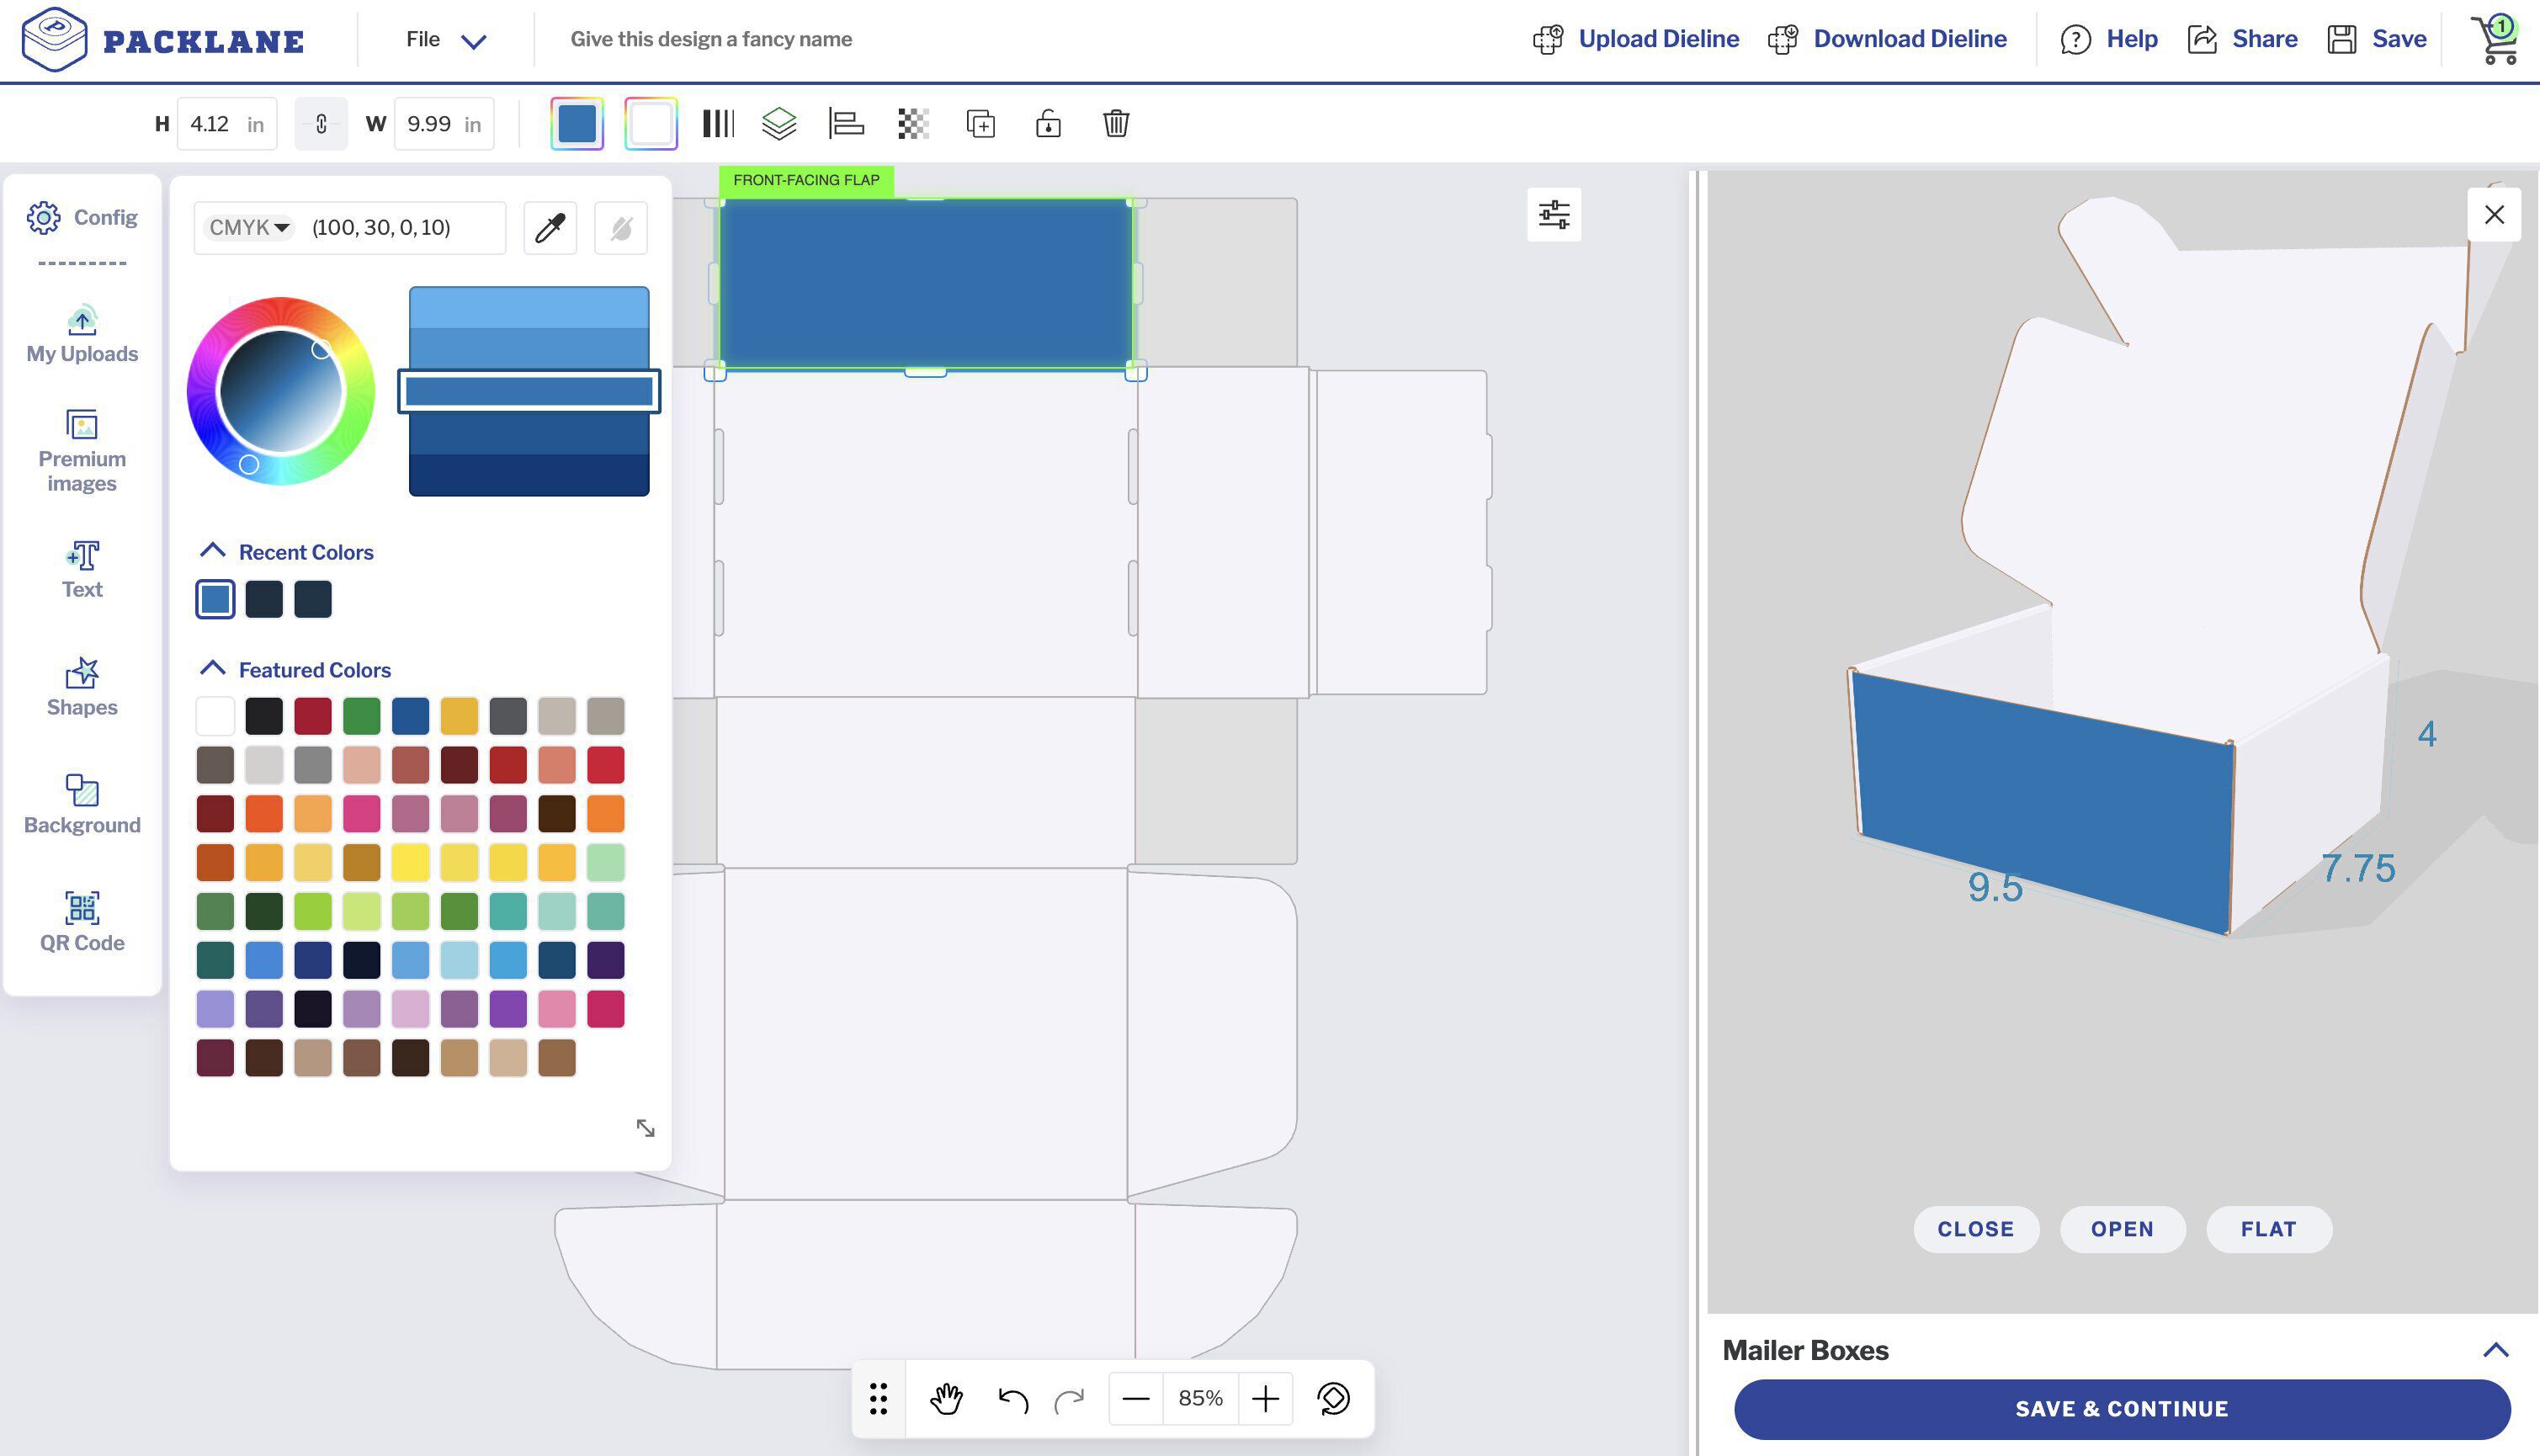Select the blue fill color swatch in toolbar

(x=577, y=124)
